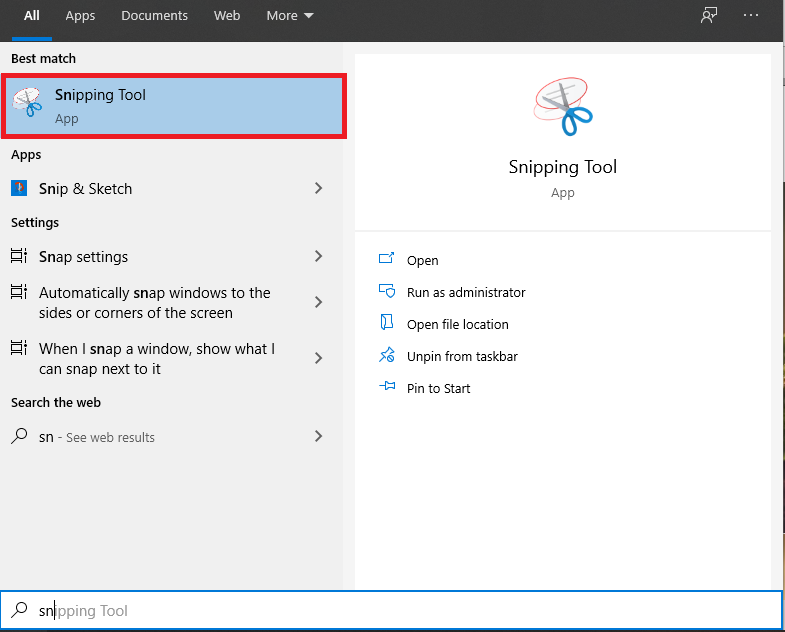The width and height of the screenshot is (785, 632).
Task: Expand the Snap settings result chevron
Action: click(x=318, y=257)
